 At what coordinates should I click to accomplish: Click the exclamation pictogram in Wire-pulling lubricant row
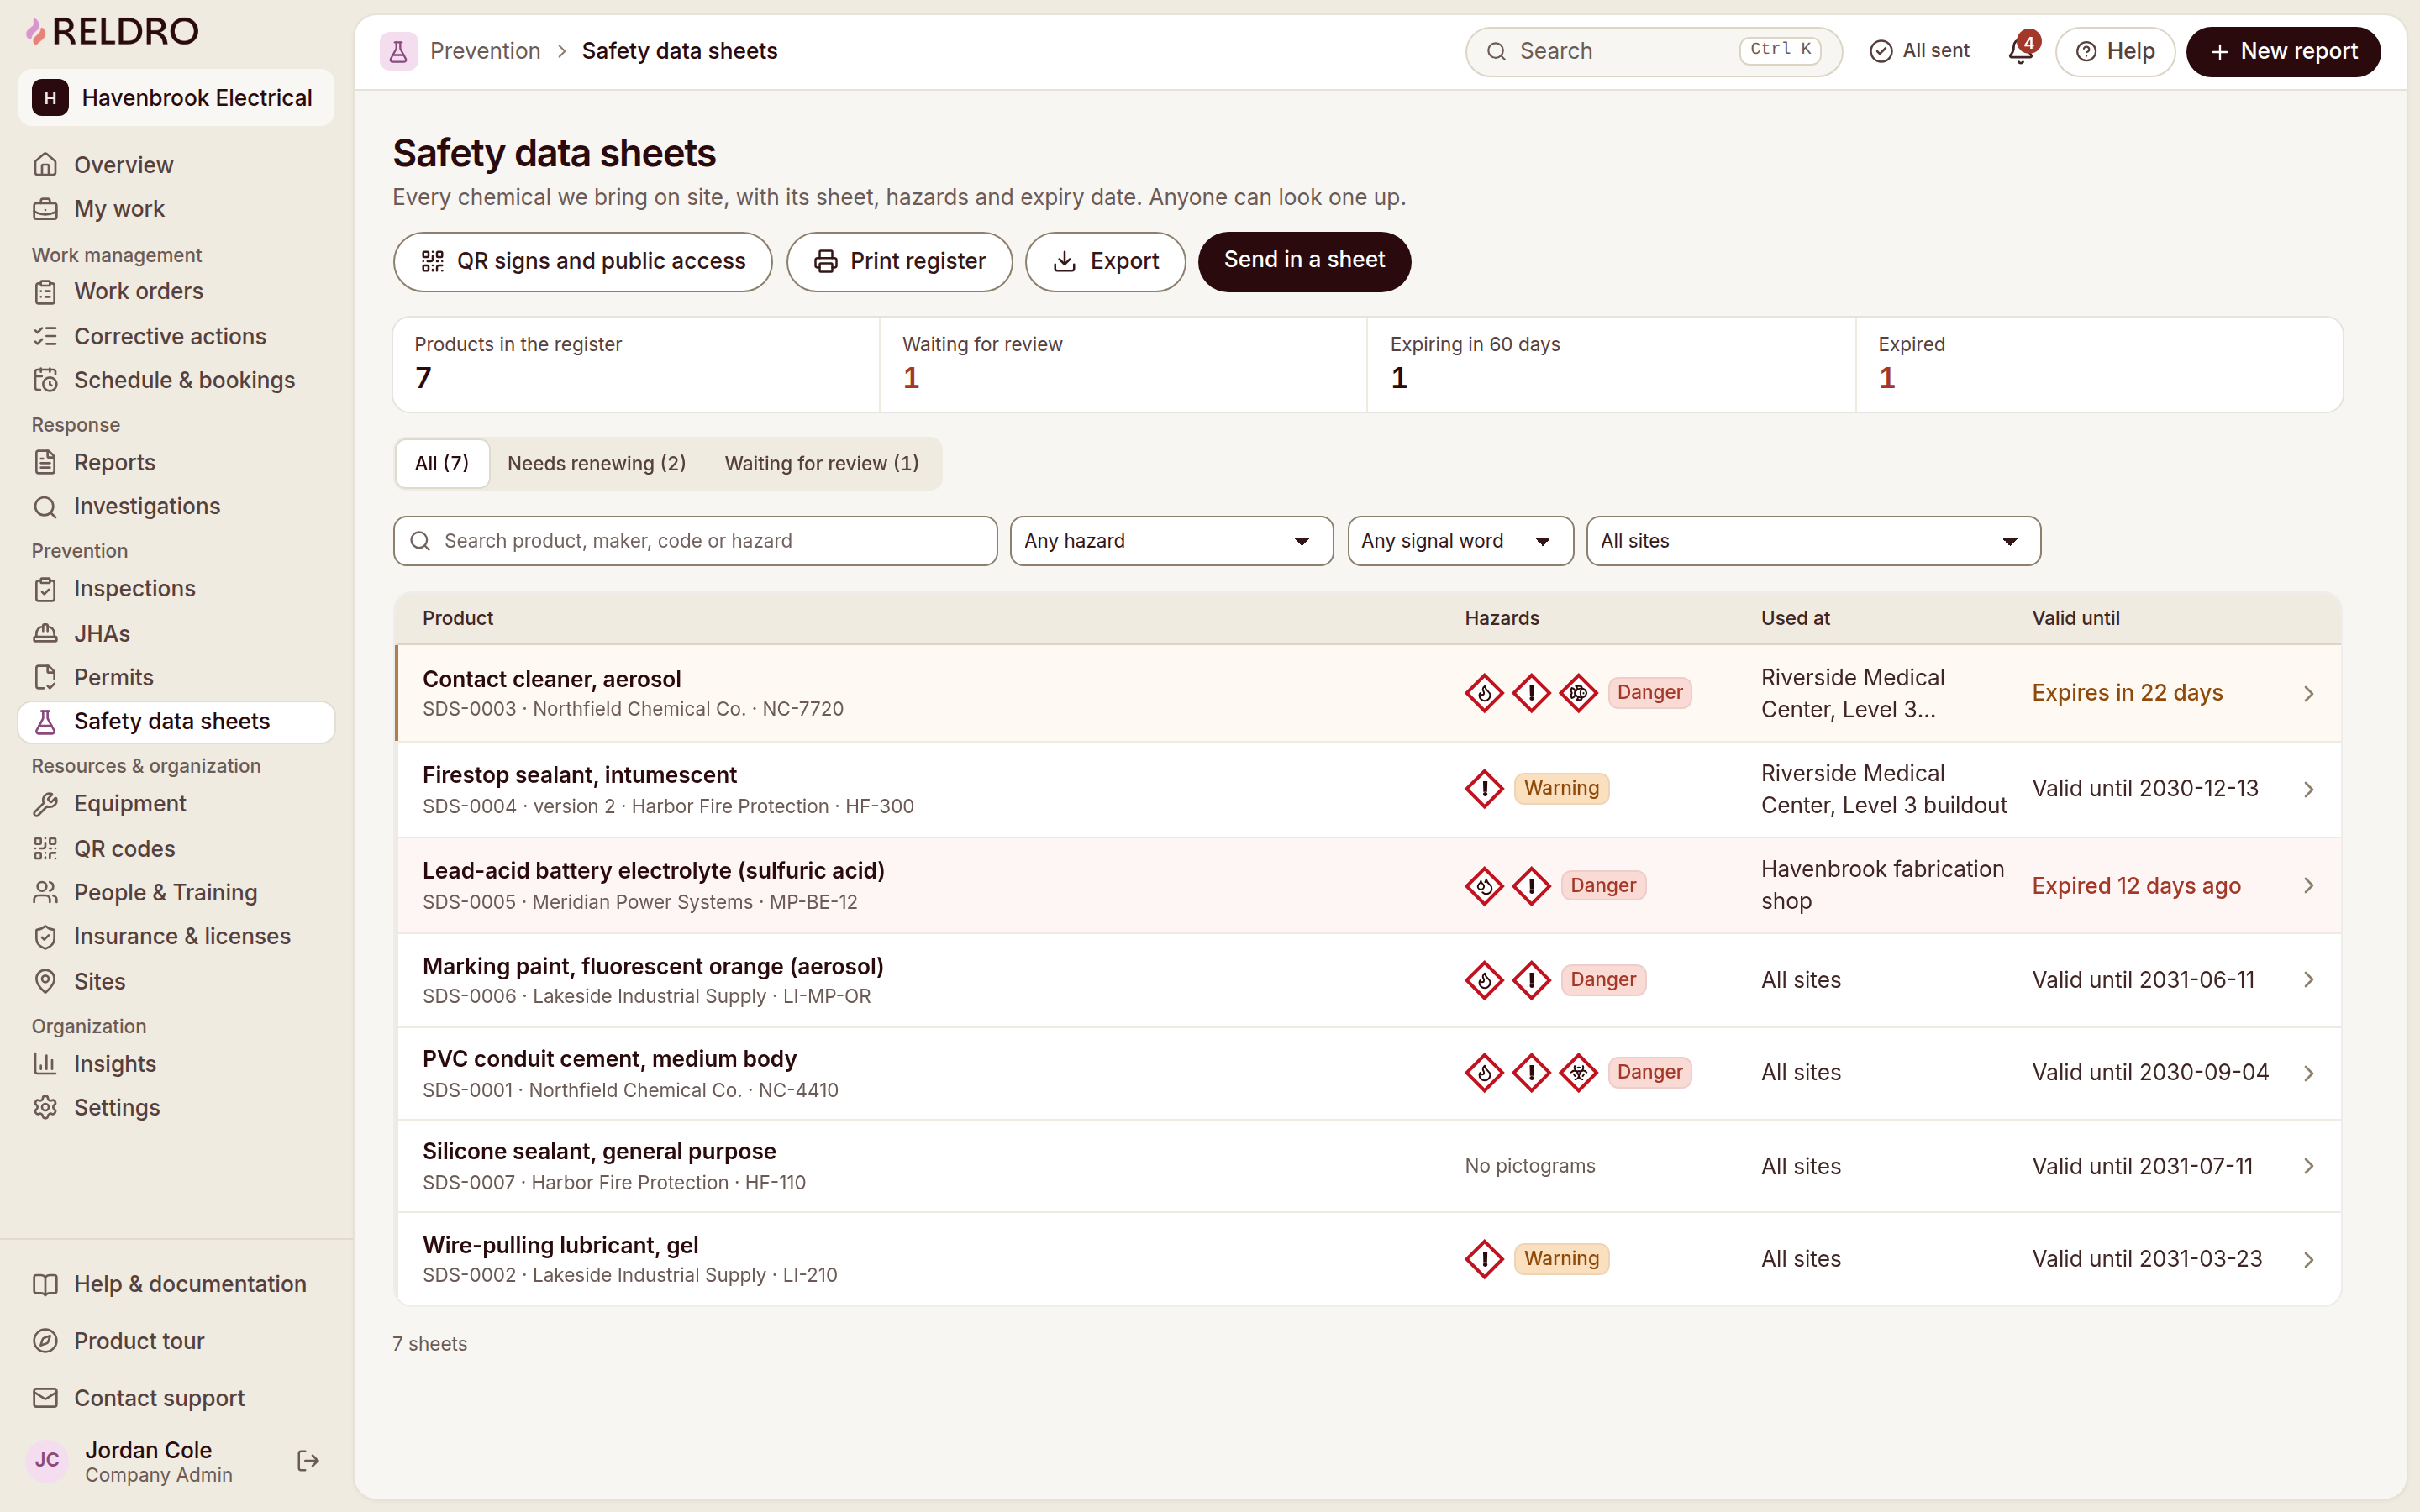(x=1484, y=1259)
